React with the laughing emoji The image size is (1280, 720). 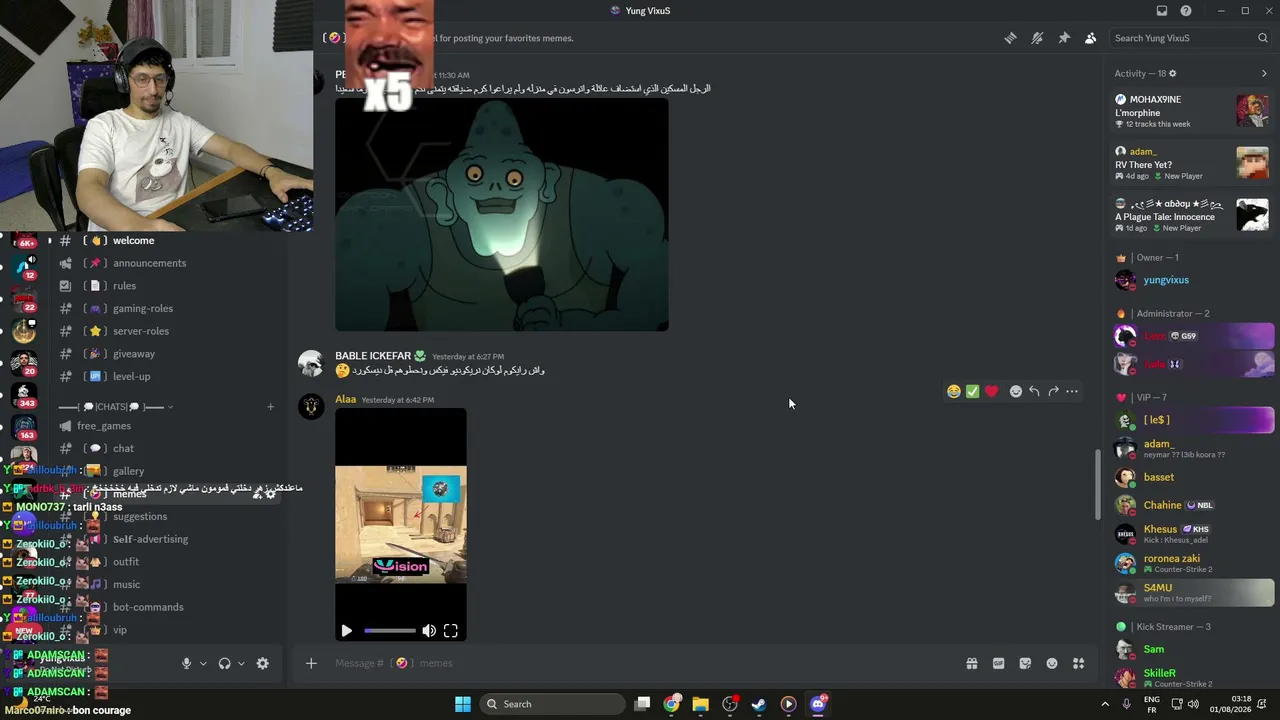[954, 391]
